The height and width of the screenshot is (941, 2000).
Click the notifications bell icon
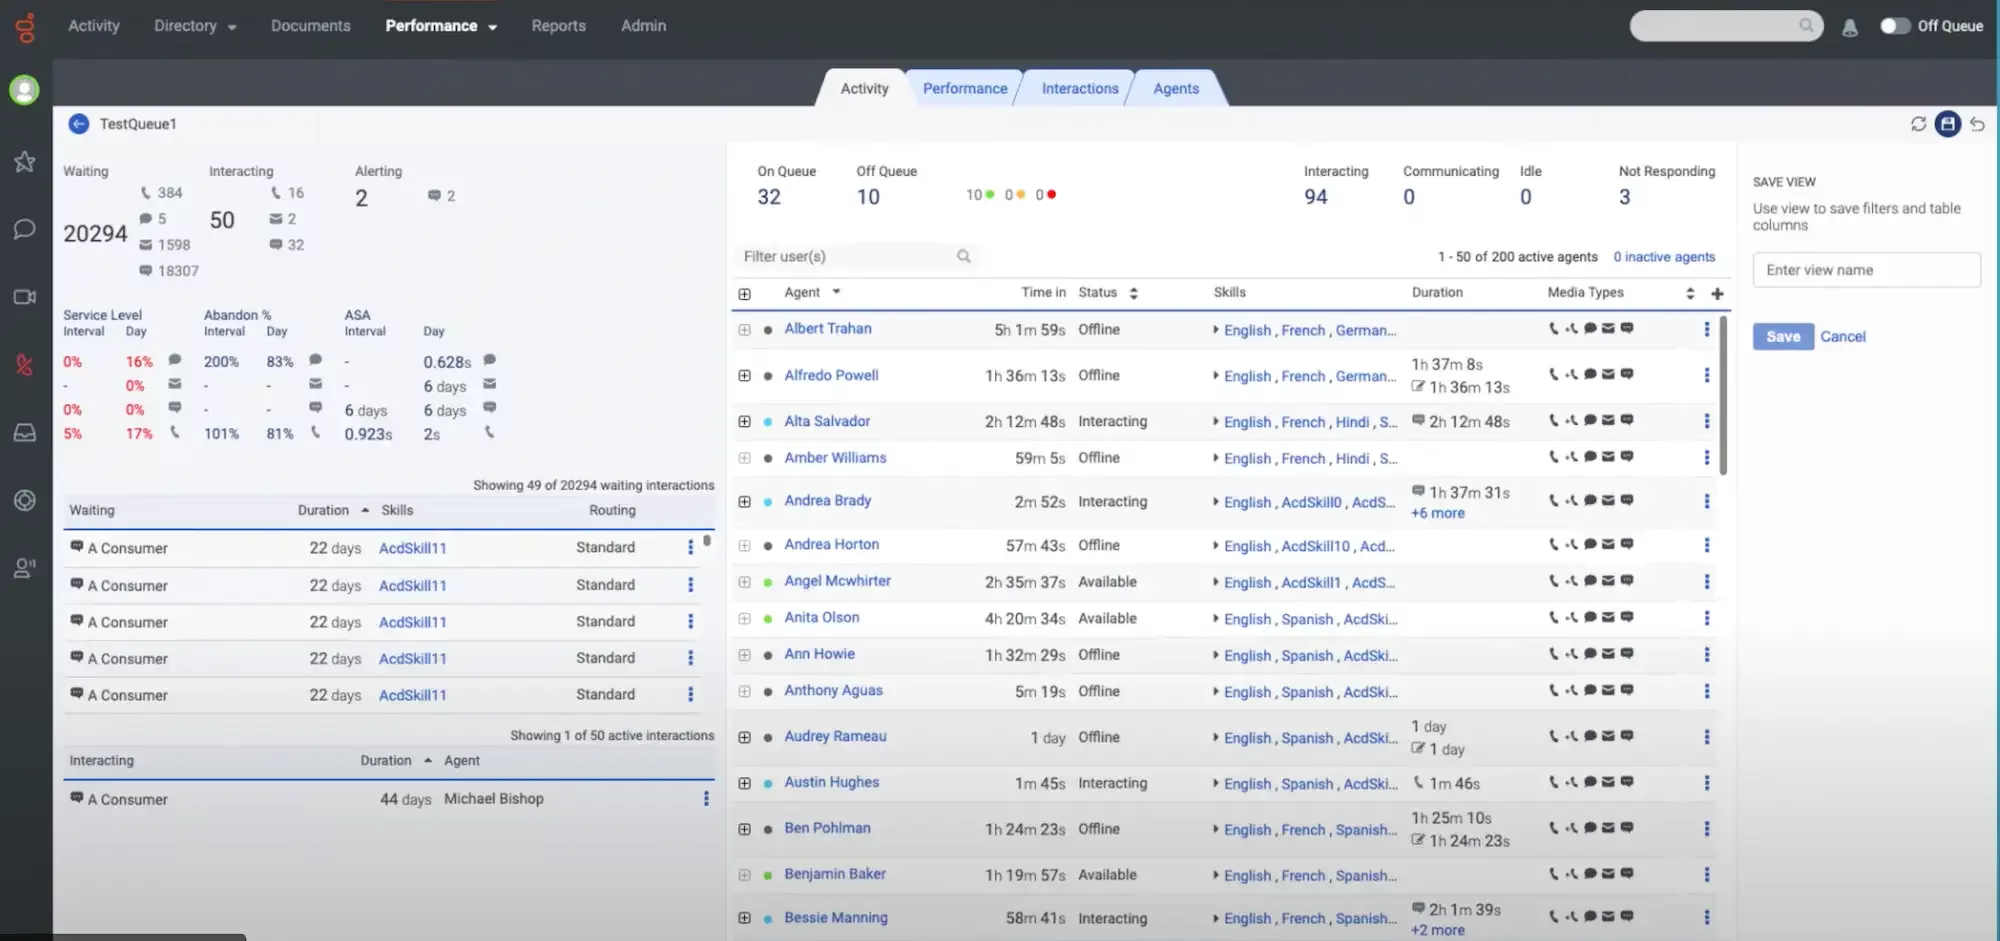[1849, 26]
